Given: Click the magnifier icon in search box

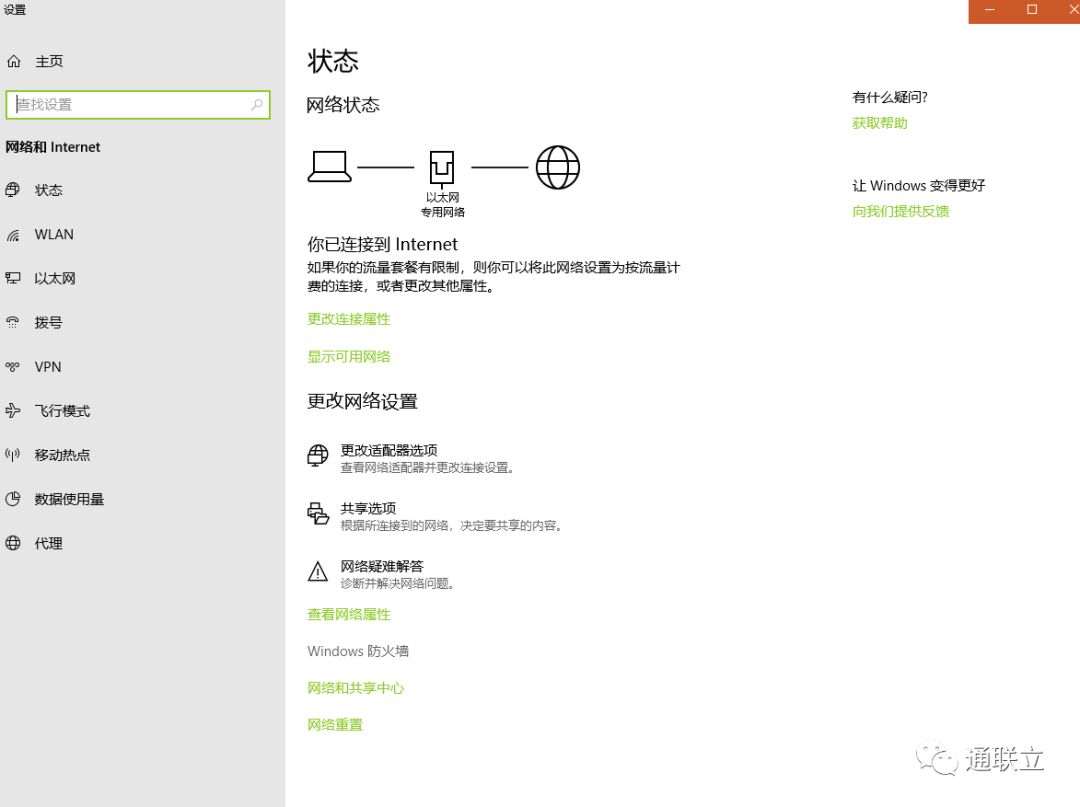Looking at the screenshot, I should (257, 105).
